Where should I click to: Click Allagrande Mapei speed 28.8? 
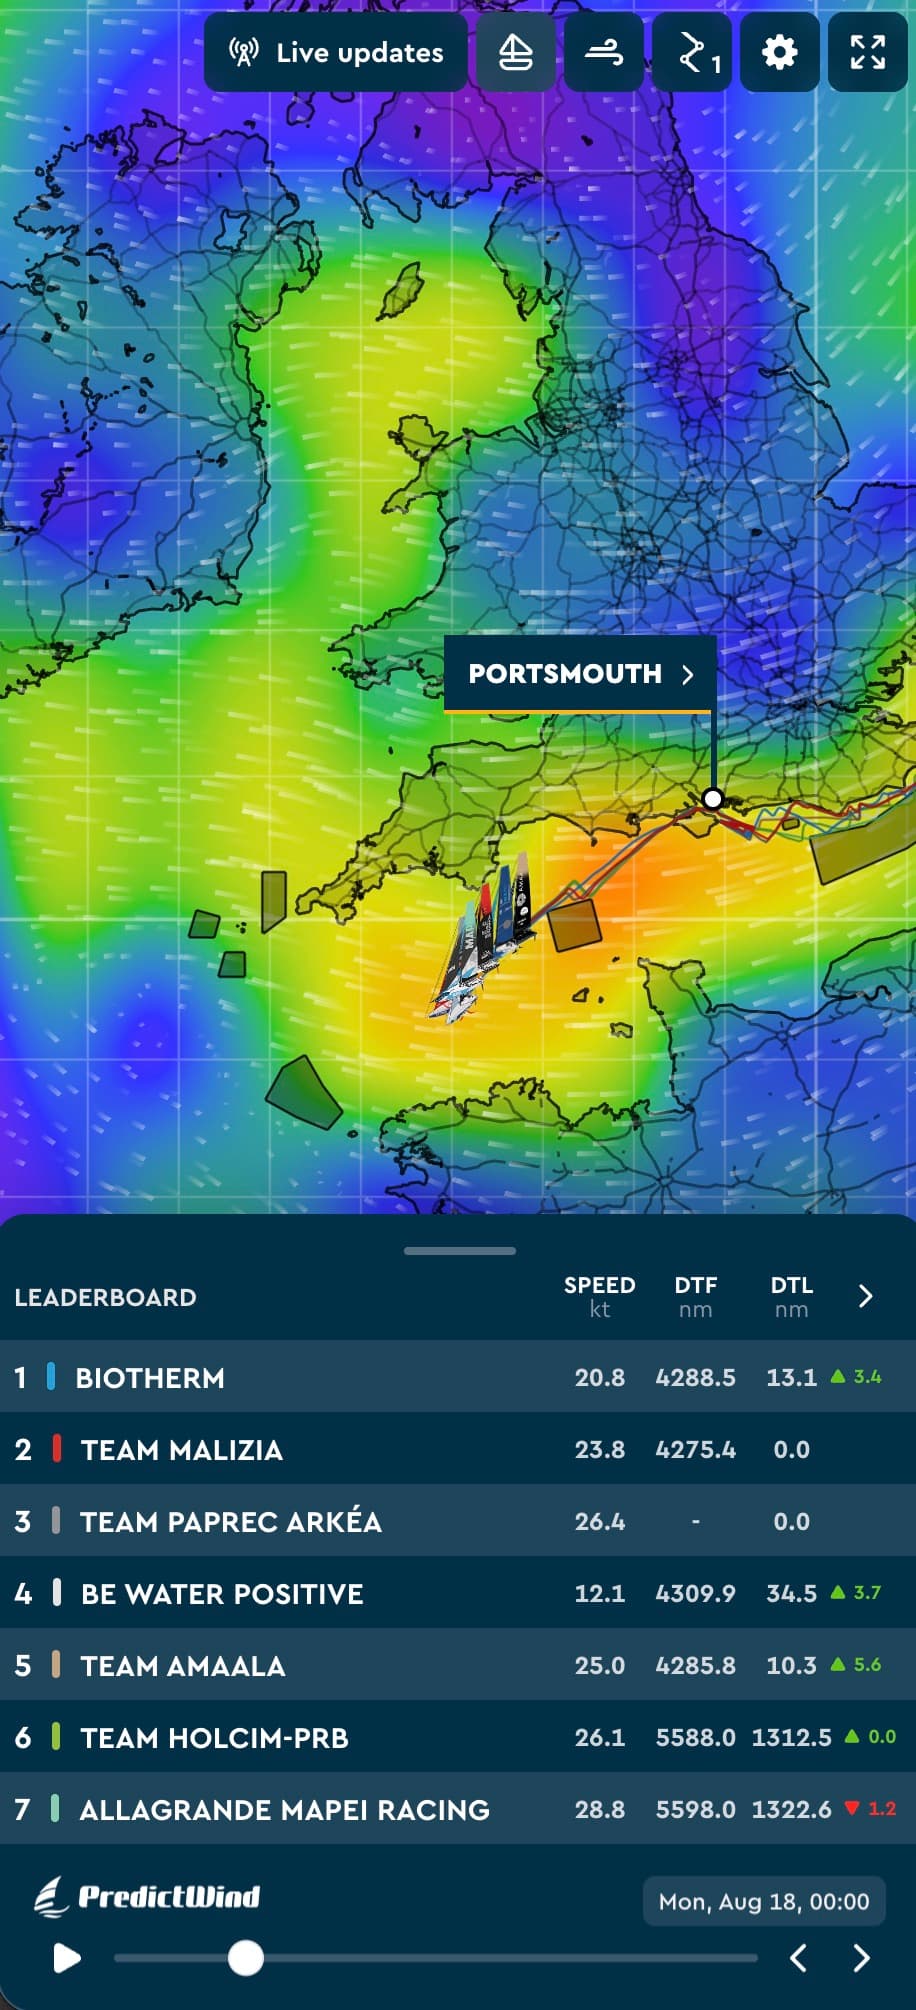pyautogui.click(x=599, y=1809)
